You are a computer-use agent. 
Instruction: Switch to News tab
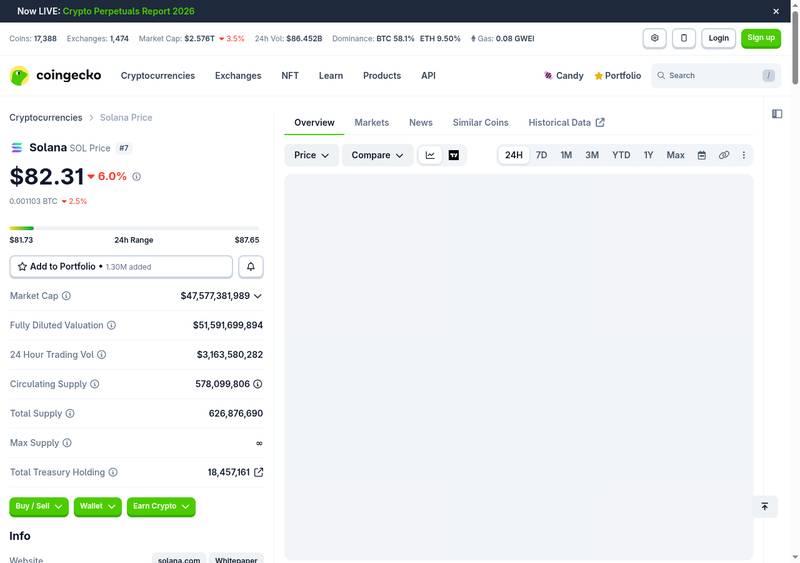pos(420,123)
